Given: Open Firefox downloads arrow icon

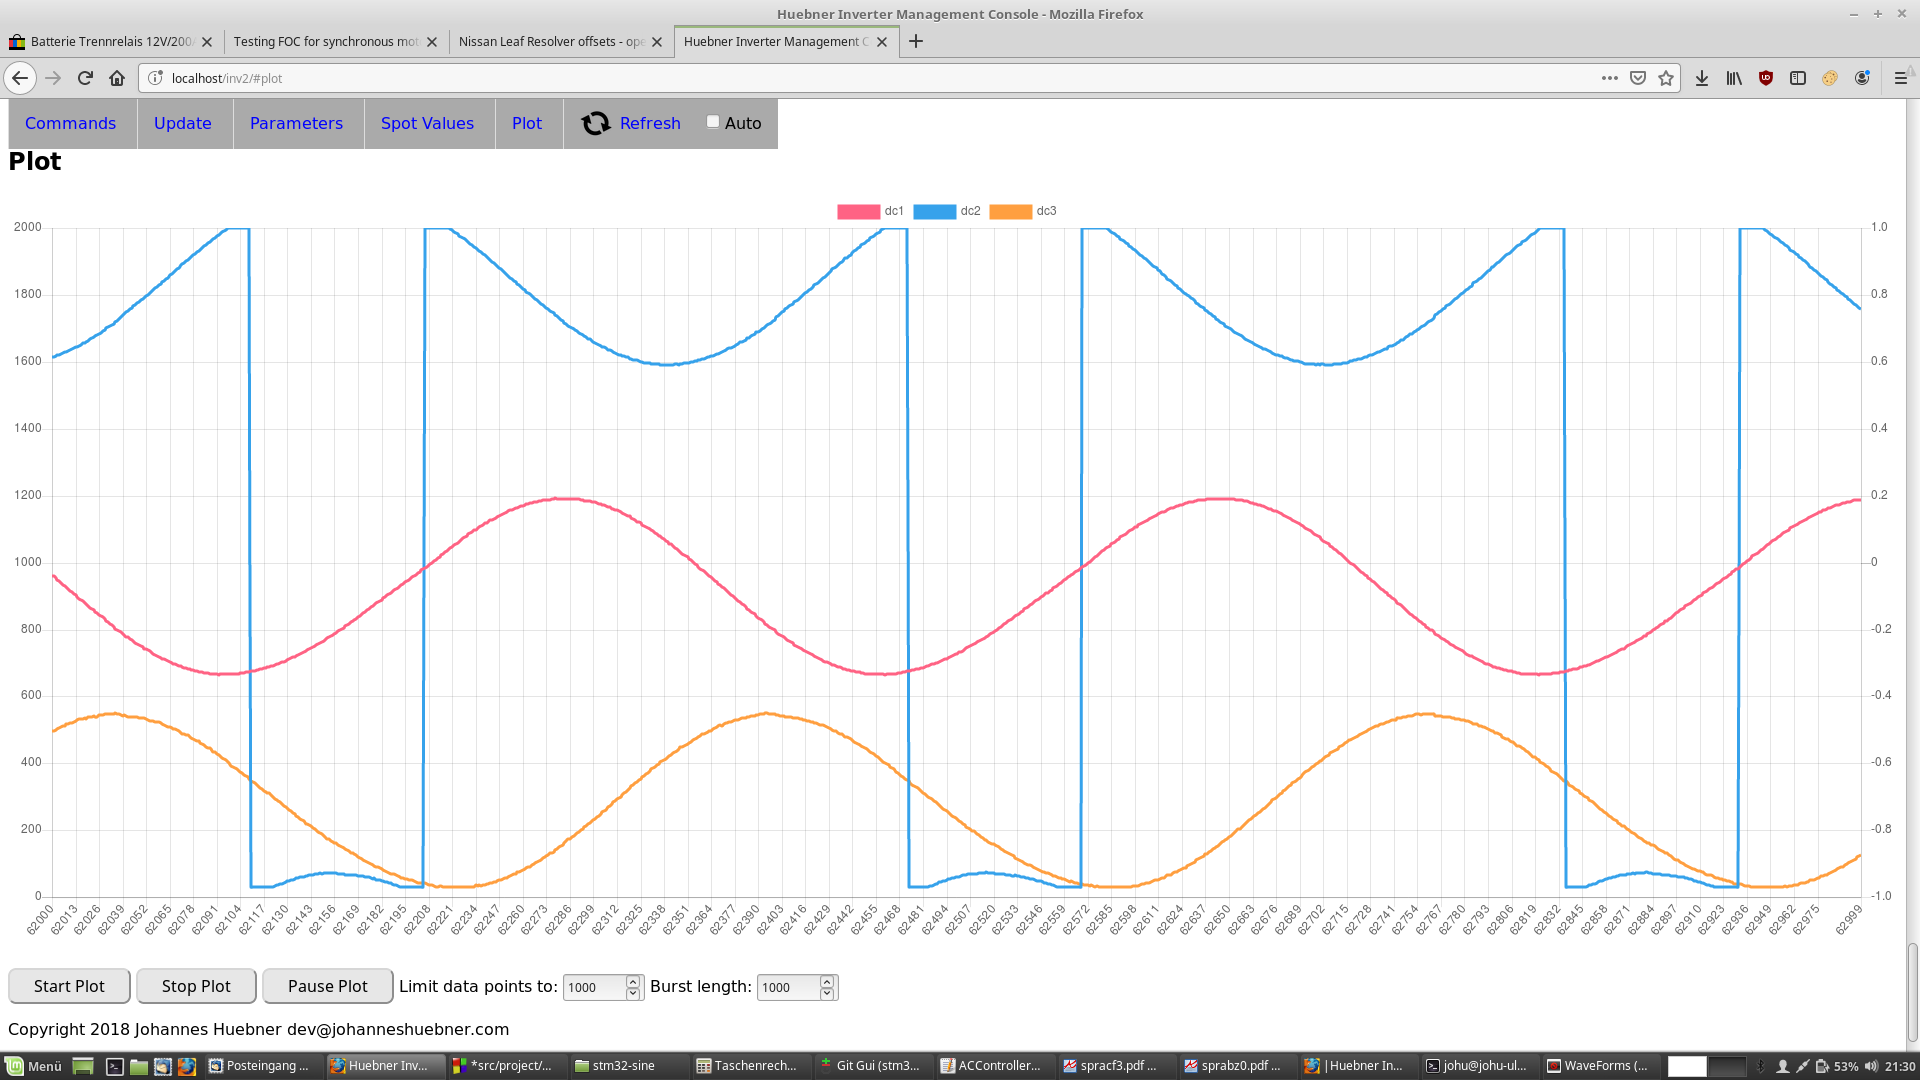Looking at the screenshot, I should [x=1702, y=78].
